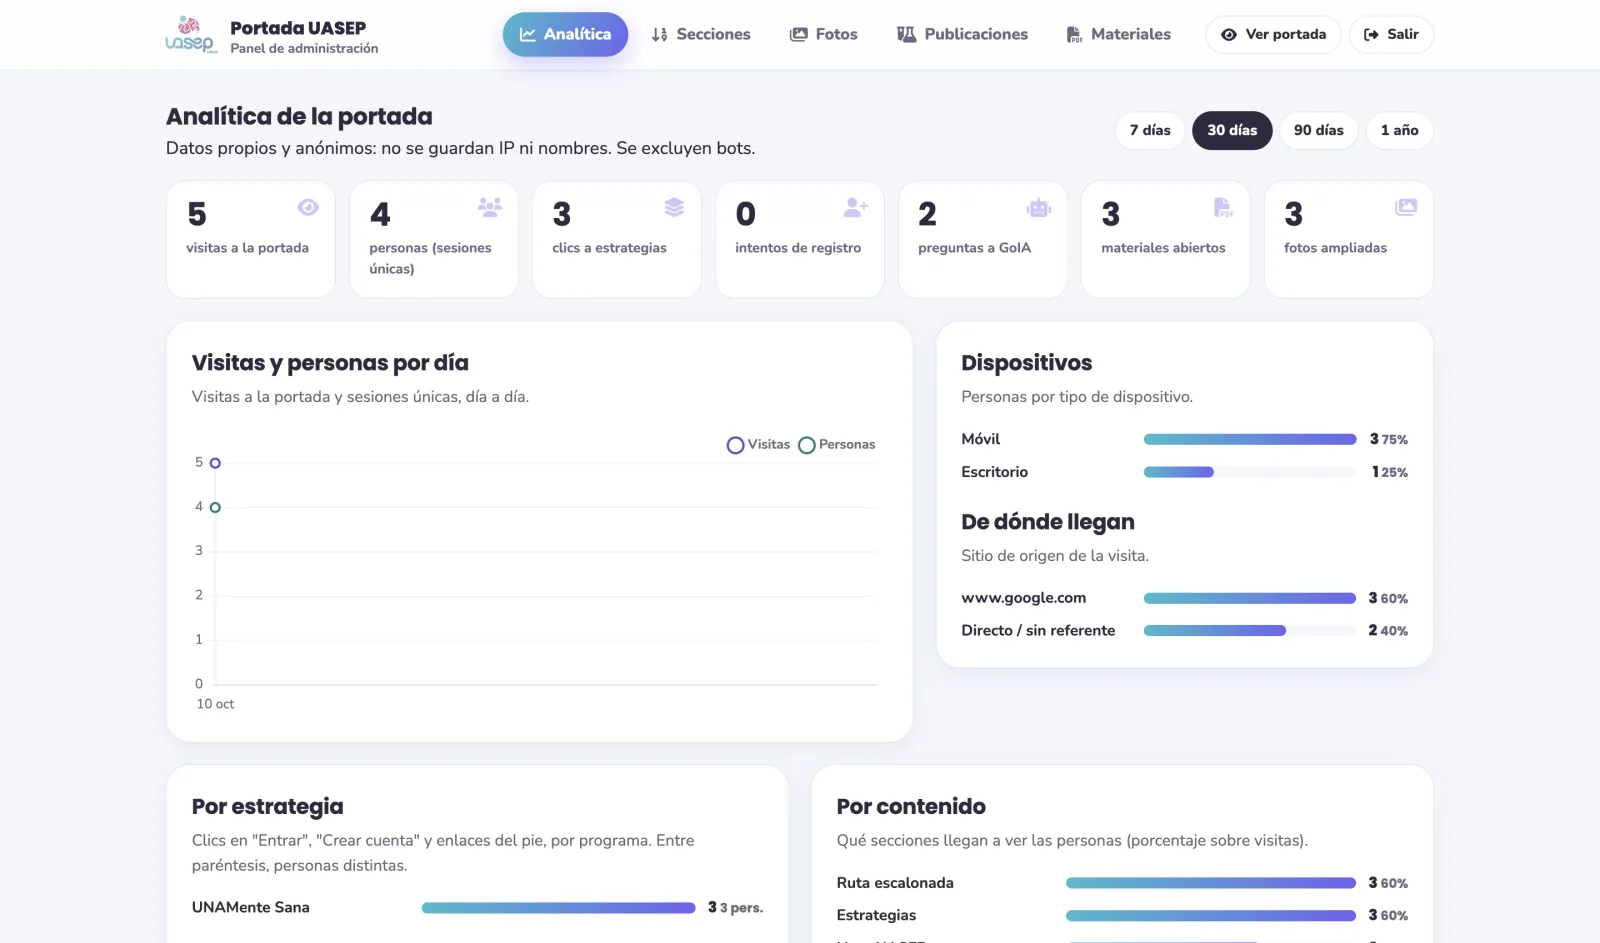Switch to the Publicaciones tab
Image resolution: width=1600 pixels, height=943 pixels.
click(962, 34)
